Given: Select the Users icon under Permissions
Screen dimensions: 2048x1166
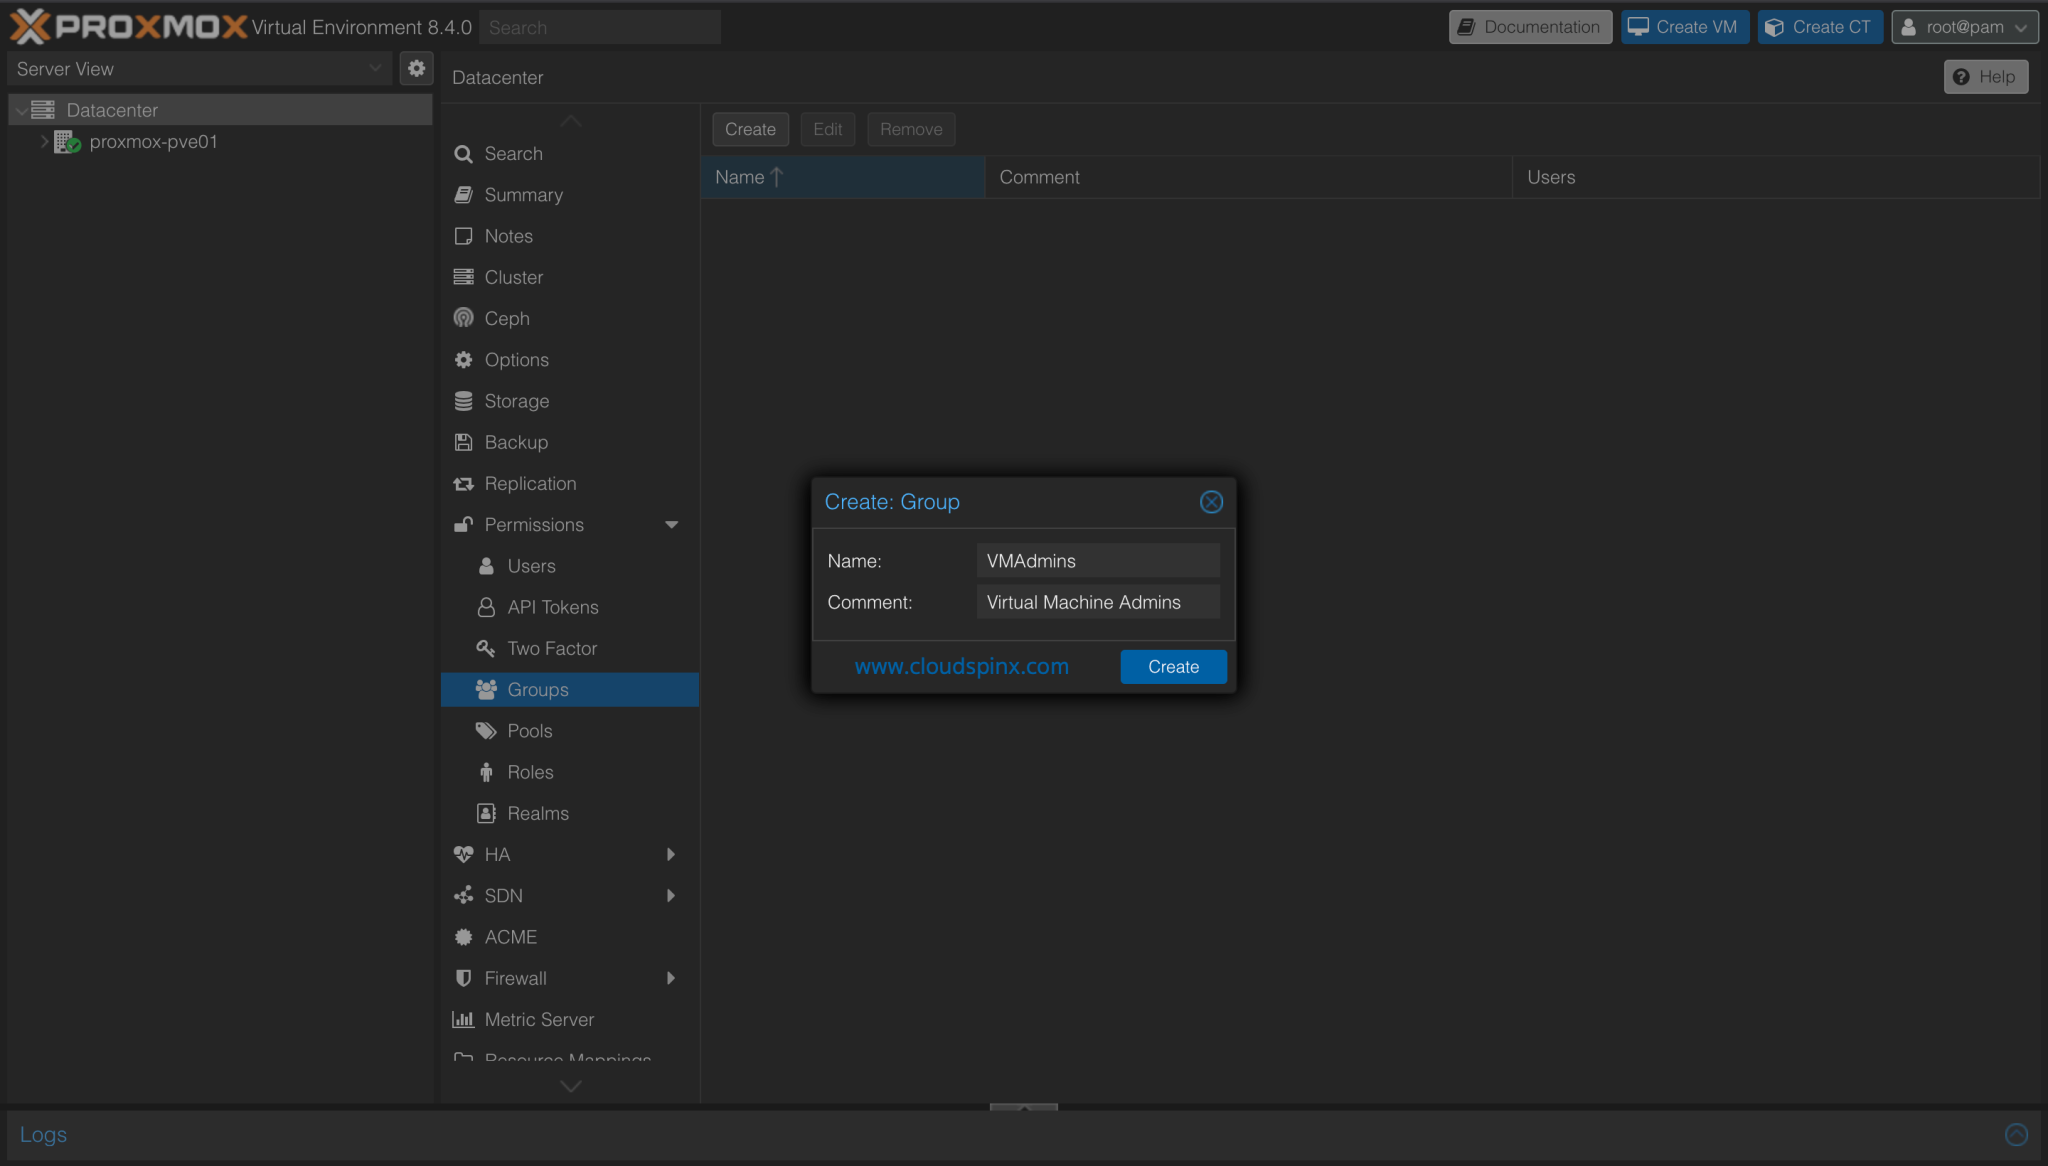Looking at the screenshot, I should pos(530,565).
